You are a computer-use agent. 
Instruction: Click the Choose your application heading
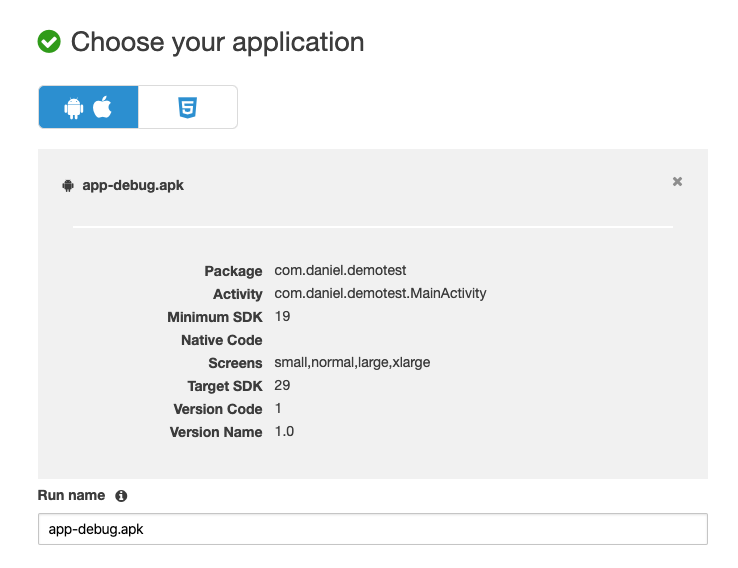pos(217,42)
